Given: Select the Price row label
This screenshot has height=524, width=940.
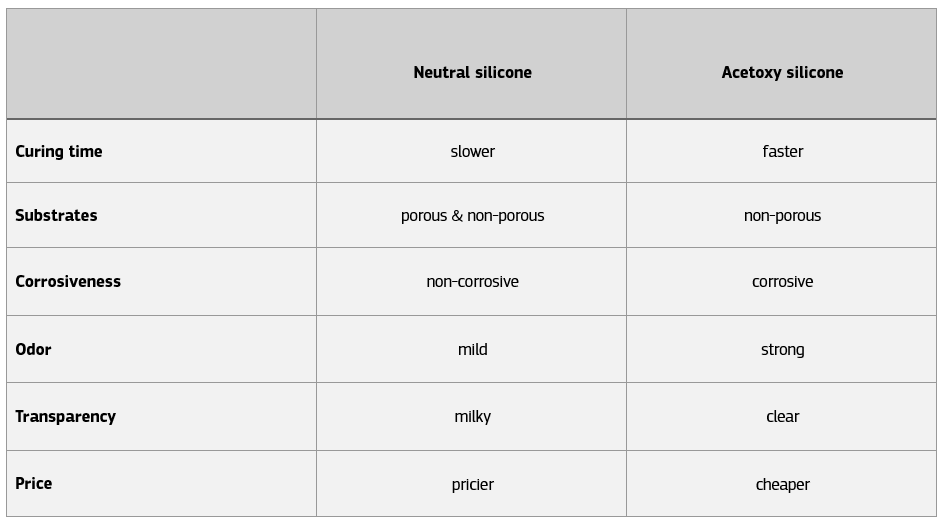Looking at the screenshot, I should [x=33, y=483].
